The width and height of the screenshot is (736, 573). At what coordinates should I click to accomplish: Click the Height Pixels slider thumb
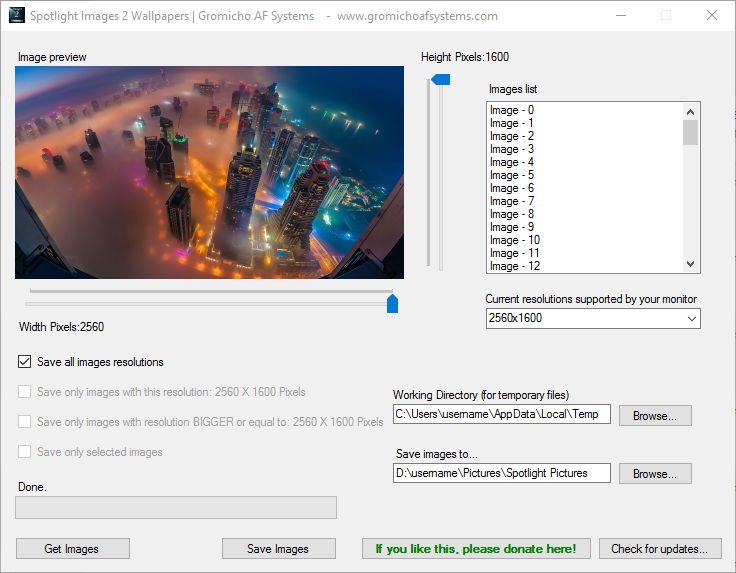tap(441, 80)
